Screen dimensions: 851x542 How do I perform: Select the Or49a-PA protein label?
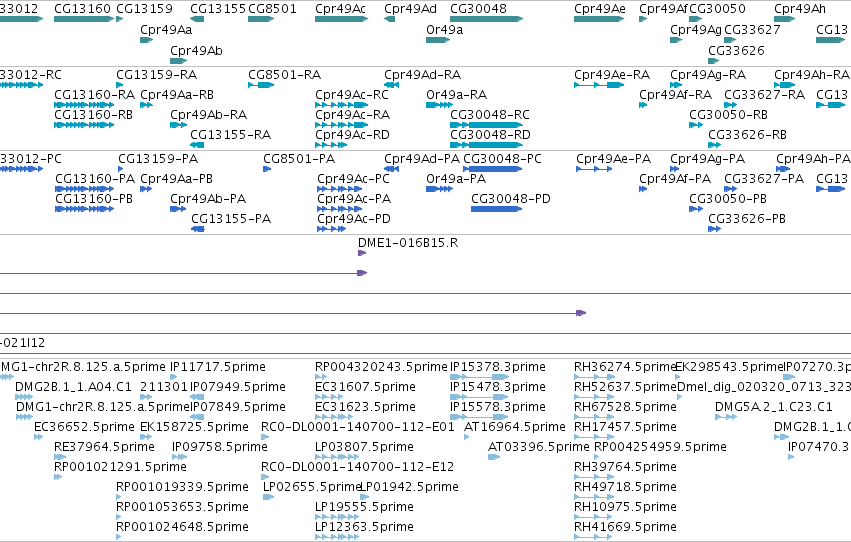pos(456,178)
